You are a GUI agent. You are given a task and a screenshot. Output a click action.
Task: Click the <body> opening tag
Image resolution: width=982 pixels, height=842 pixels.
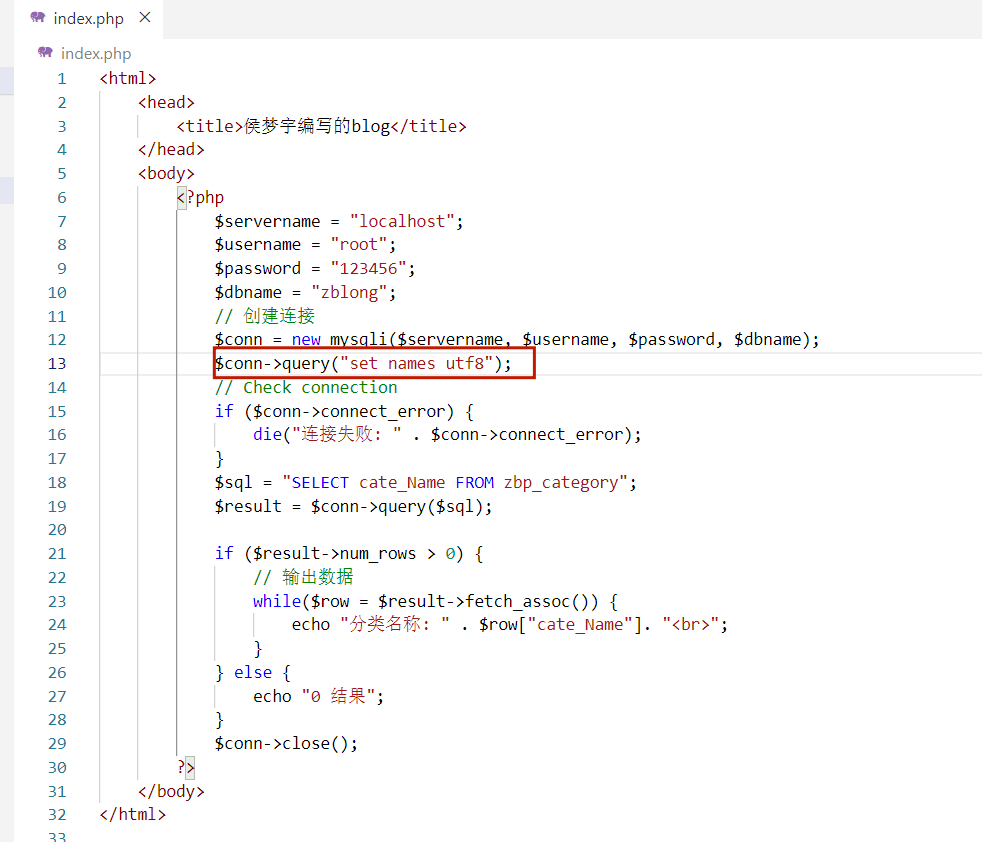coord(166,174)
